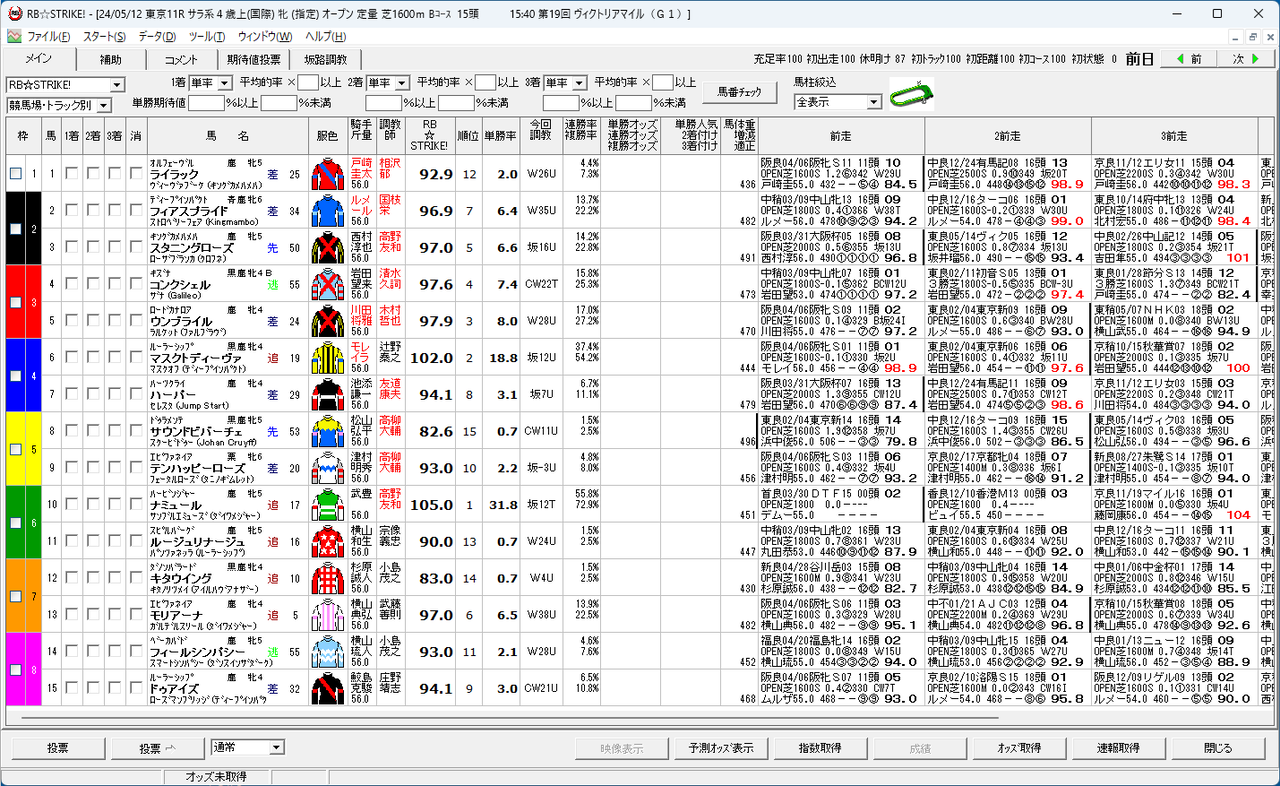
Task: Click the 3着 平均的率 multiplier input box
Action: click(x=663, y=83)
